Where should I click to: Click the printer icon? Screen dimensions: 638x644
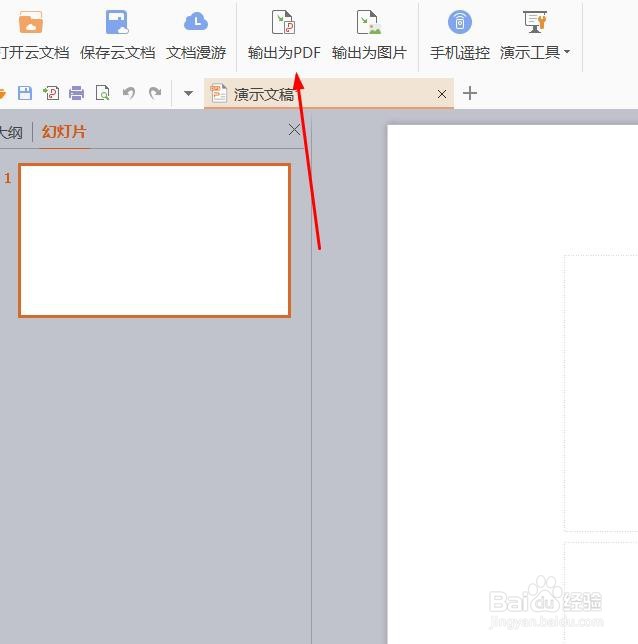[x=76, y=93]
